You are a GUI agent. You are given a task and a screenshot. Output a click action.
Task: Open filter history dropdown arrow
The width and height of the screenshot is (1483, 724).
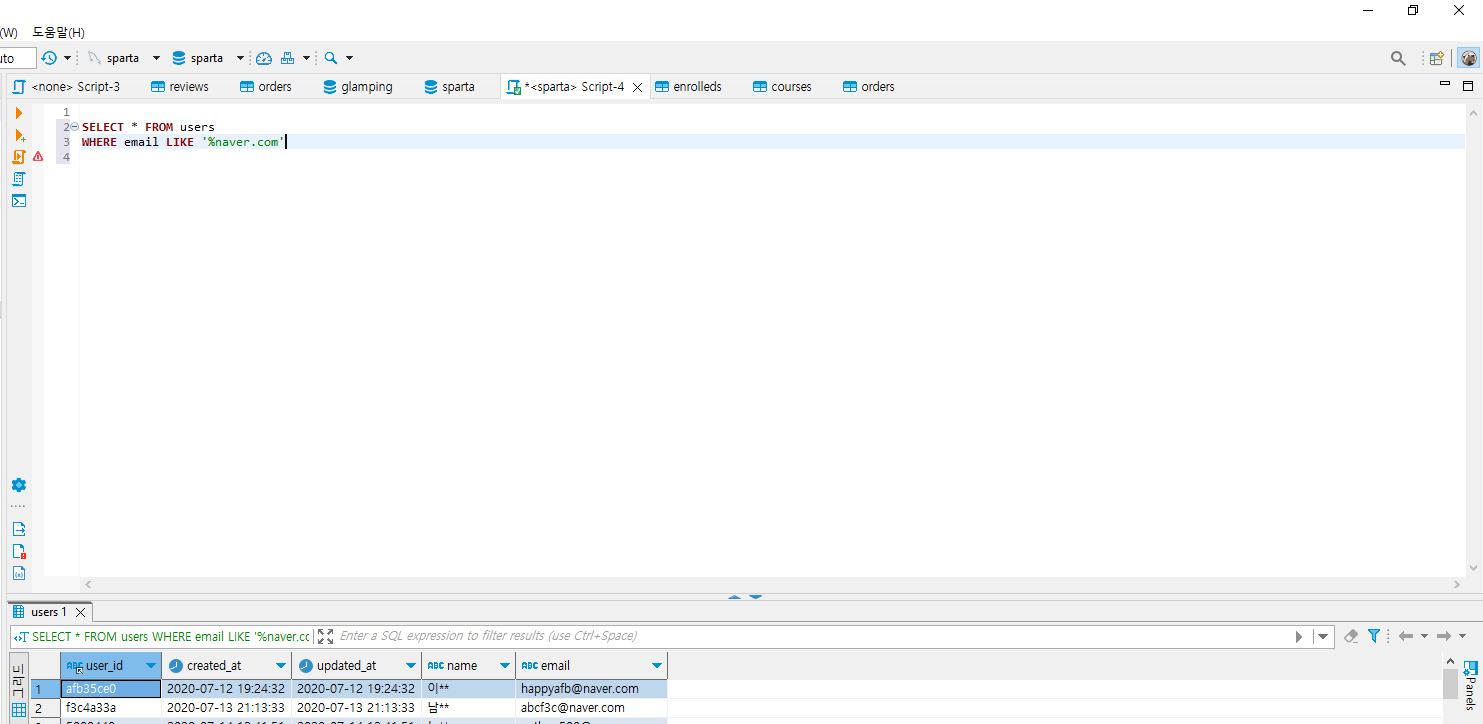[1323, 636]
